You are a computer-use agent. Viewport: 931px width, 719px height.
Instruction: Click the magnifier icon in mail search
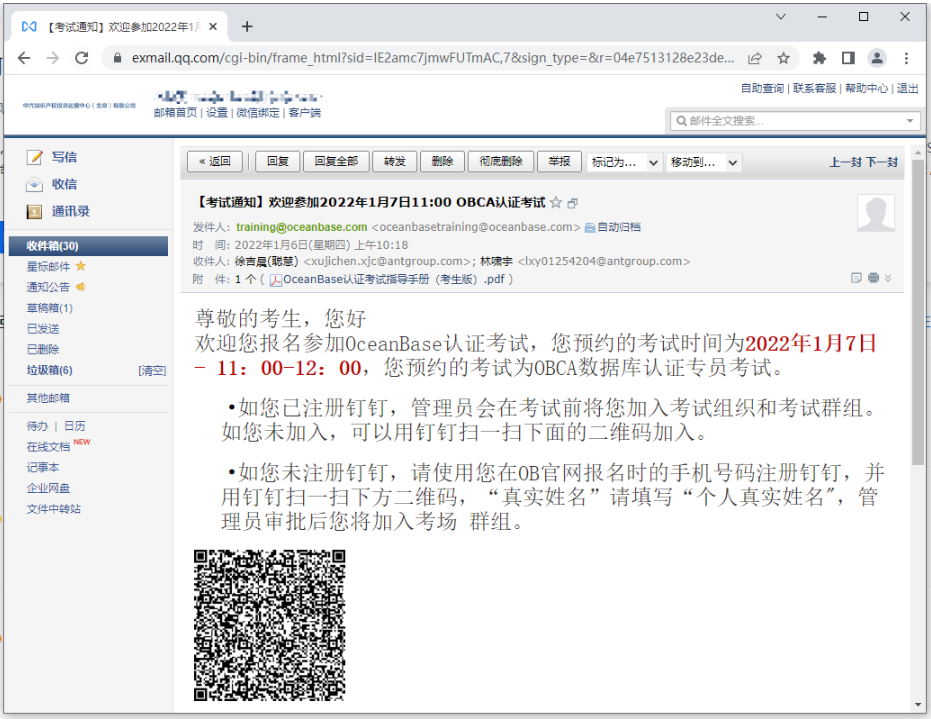(x=682, y=121)
